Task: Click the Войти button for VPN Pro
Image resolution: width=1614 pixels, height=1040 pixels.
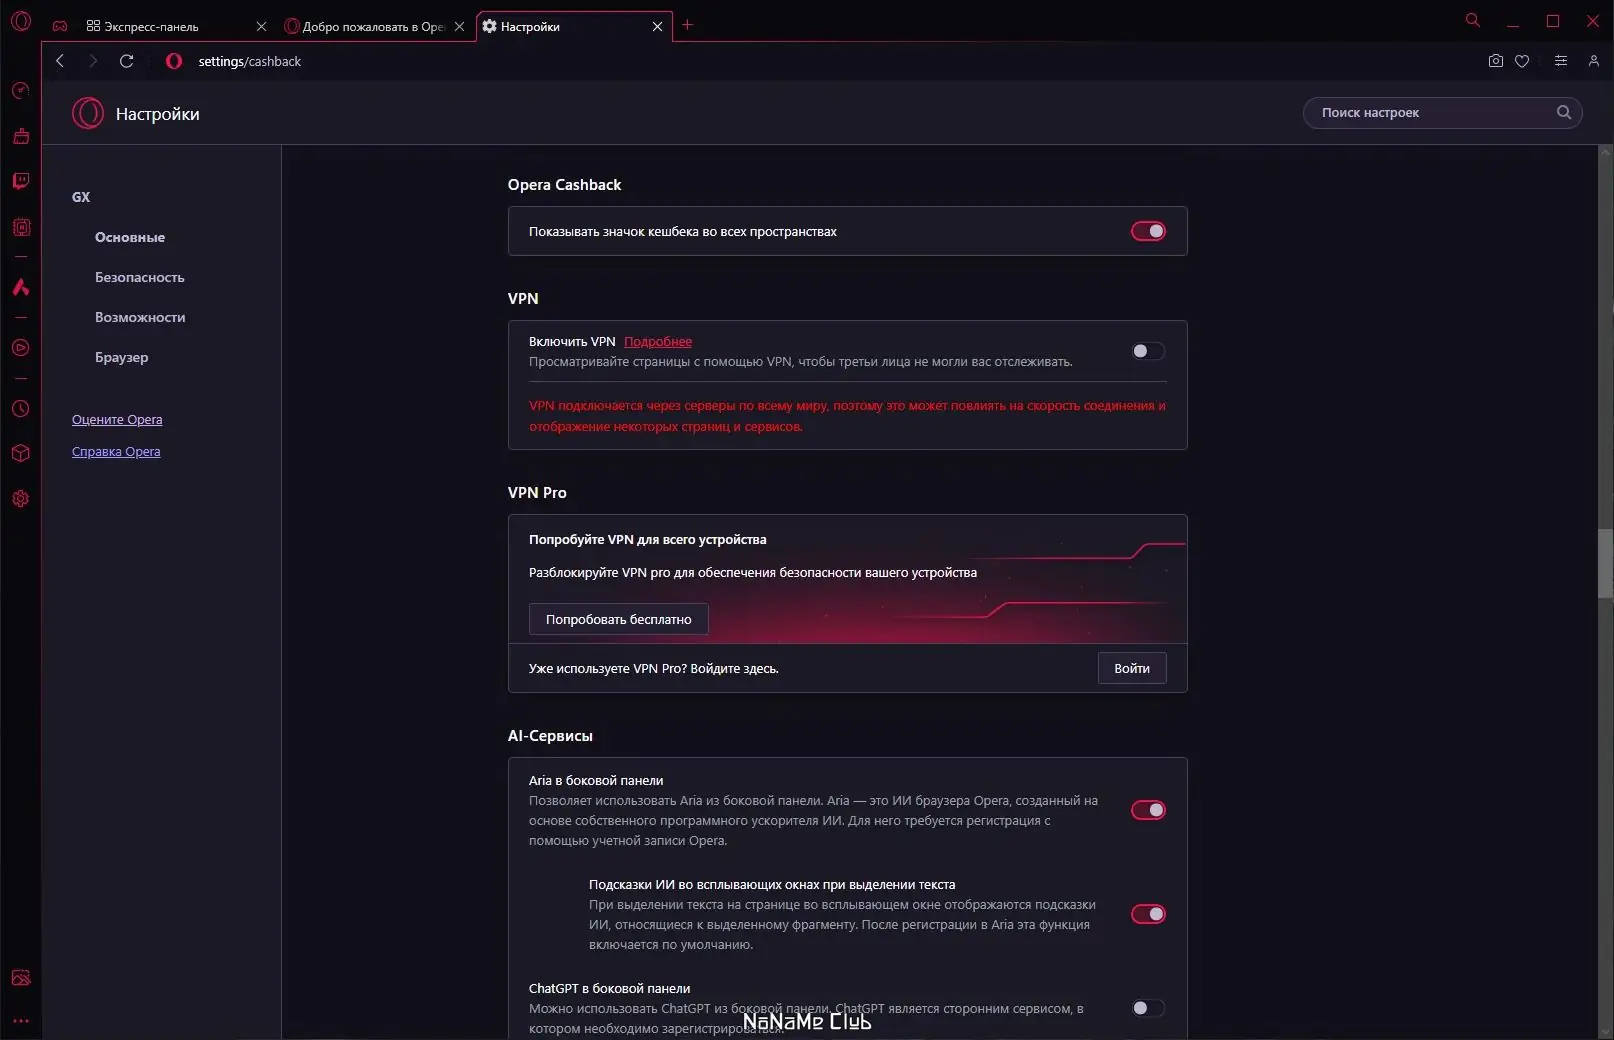Action: click(1132, 668)
